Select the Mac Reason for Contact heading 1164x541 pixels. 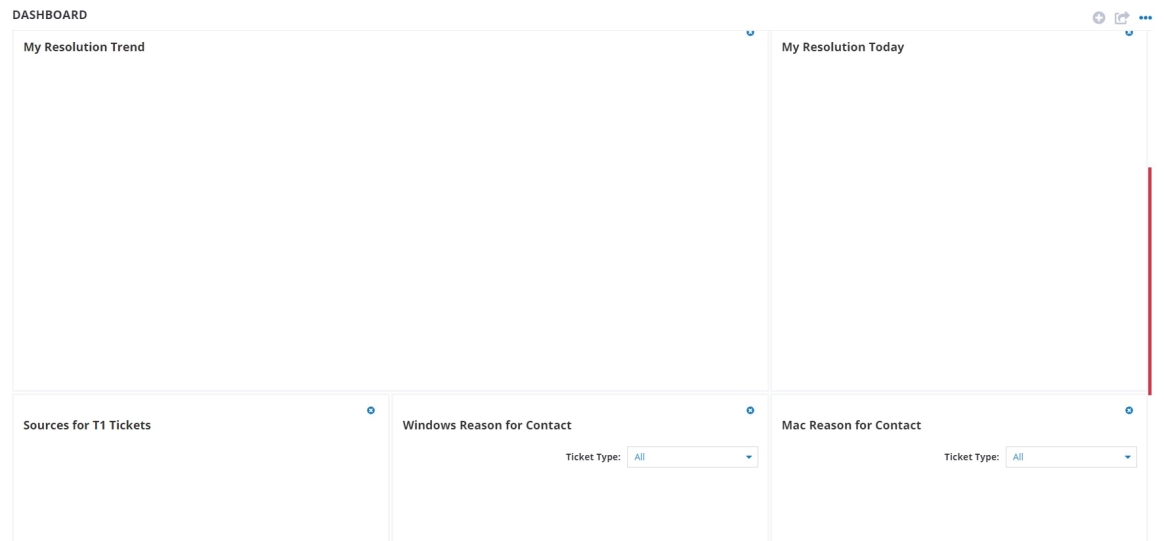pyautogui.click(x=851, y=425)
